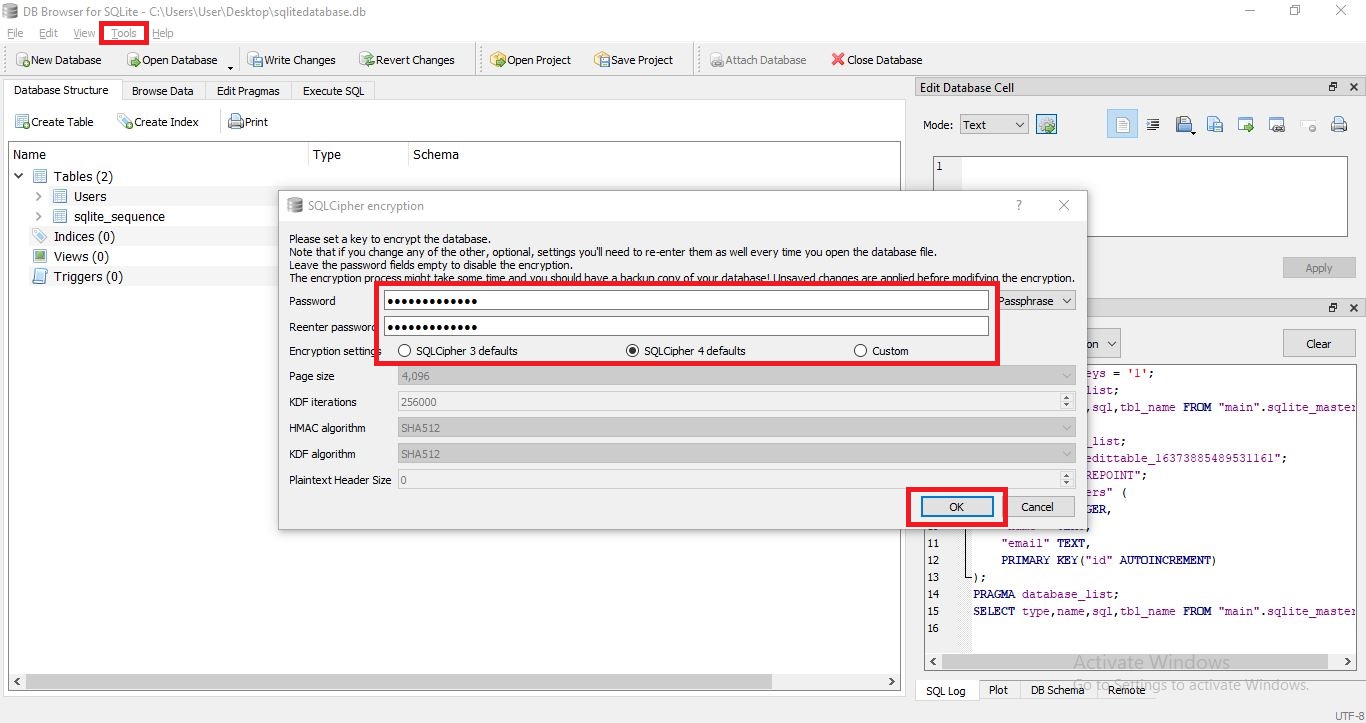Open the HMAC algorithm dropdown
The width and height of the screenshot is (1366, 723).
pyautogui.click(x=737, y=428)
